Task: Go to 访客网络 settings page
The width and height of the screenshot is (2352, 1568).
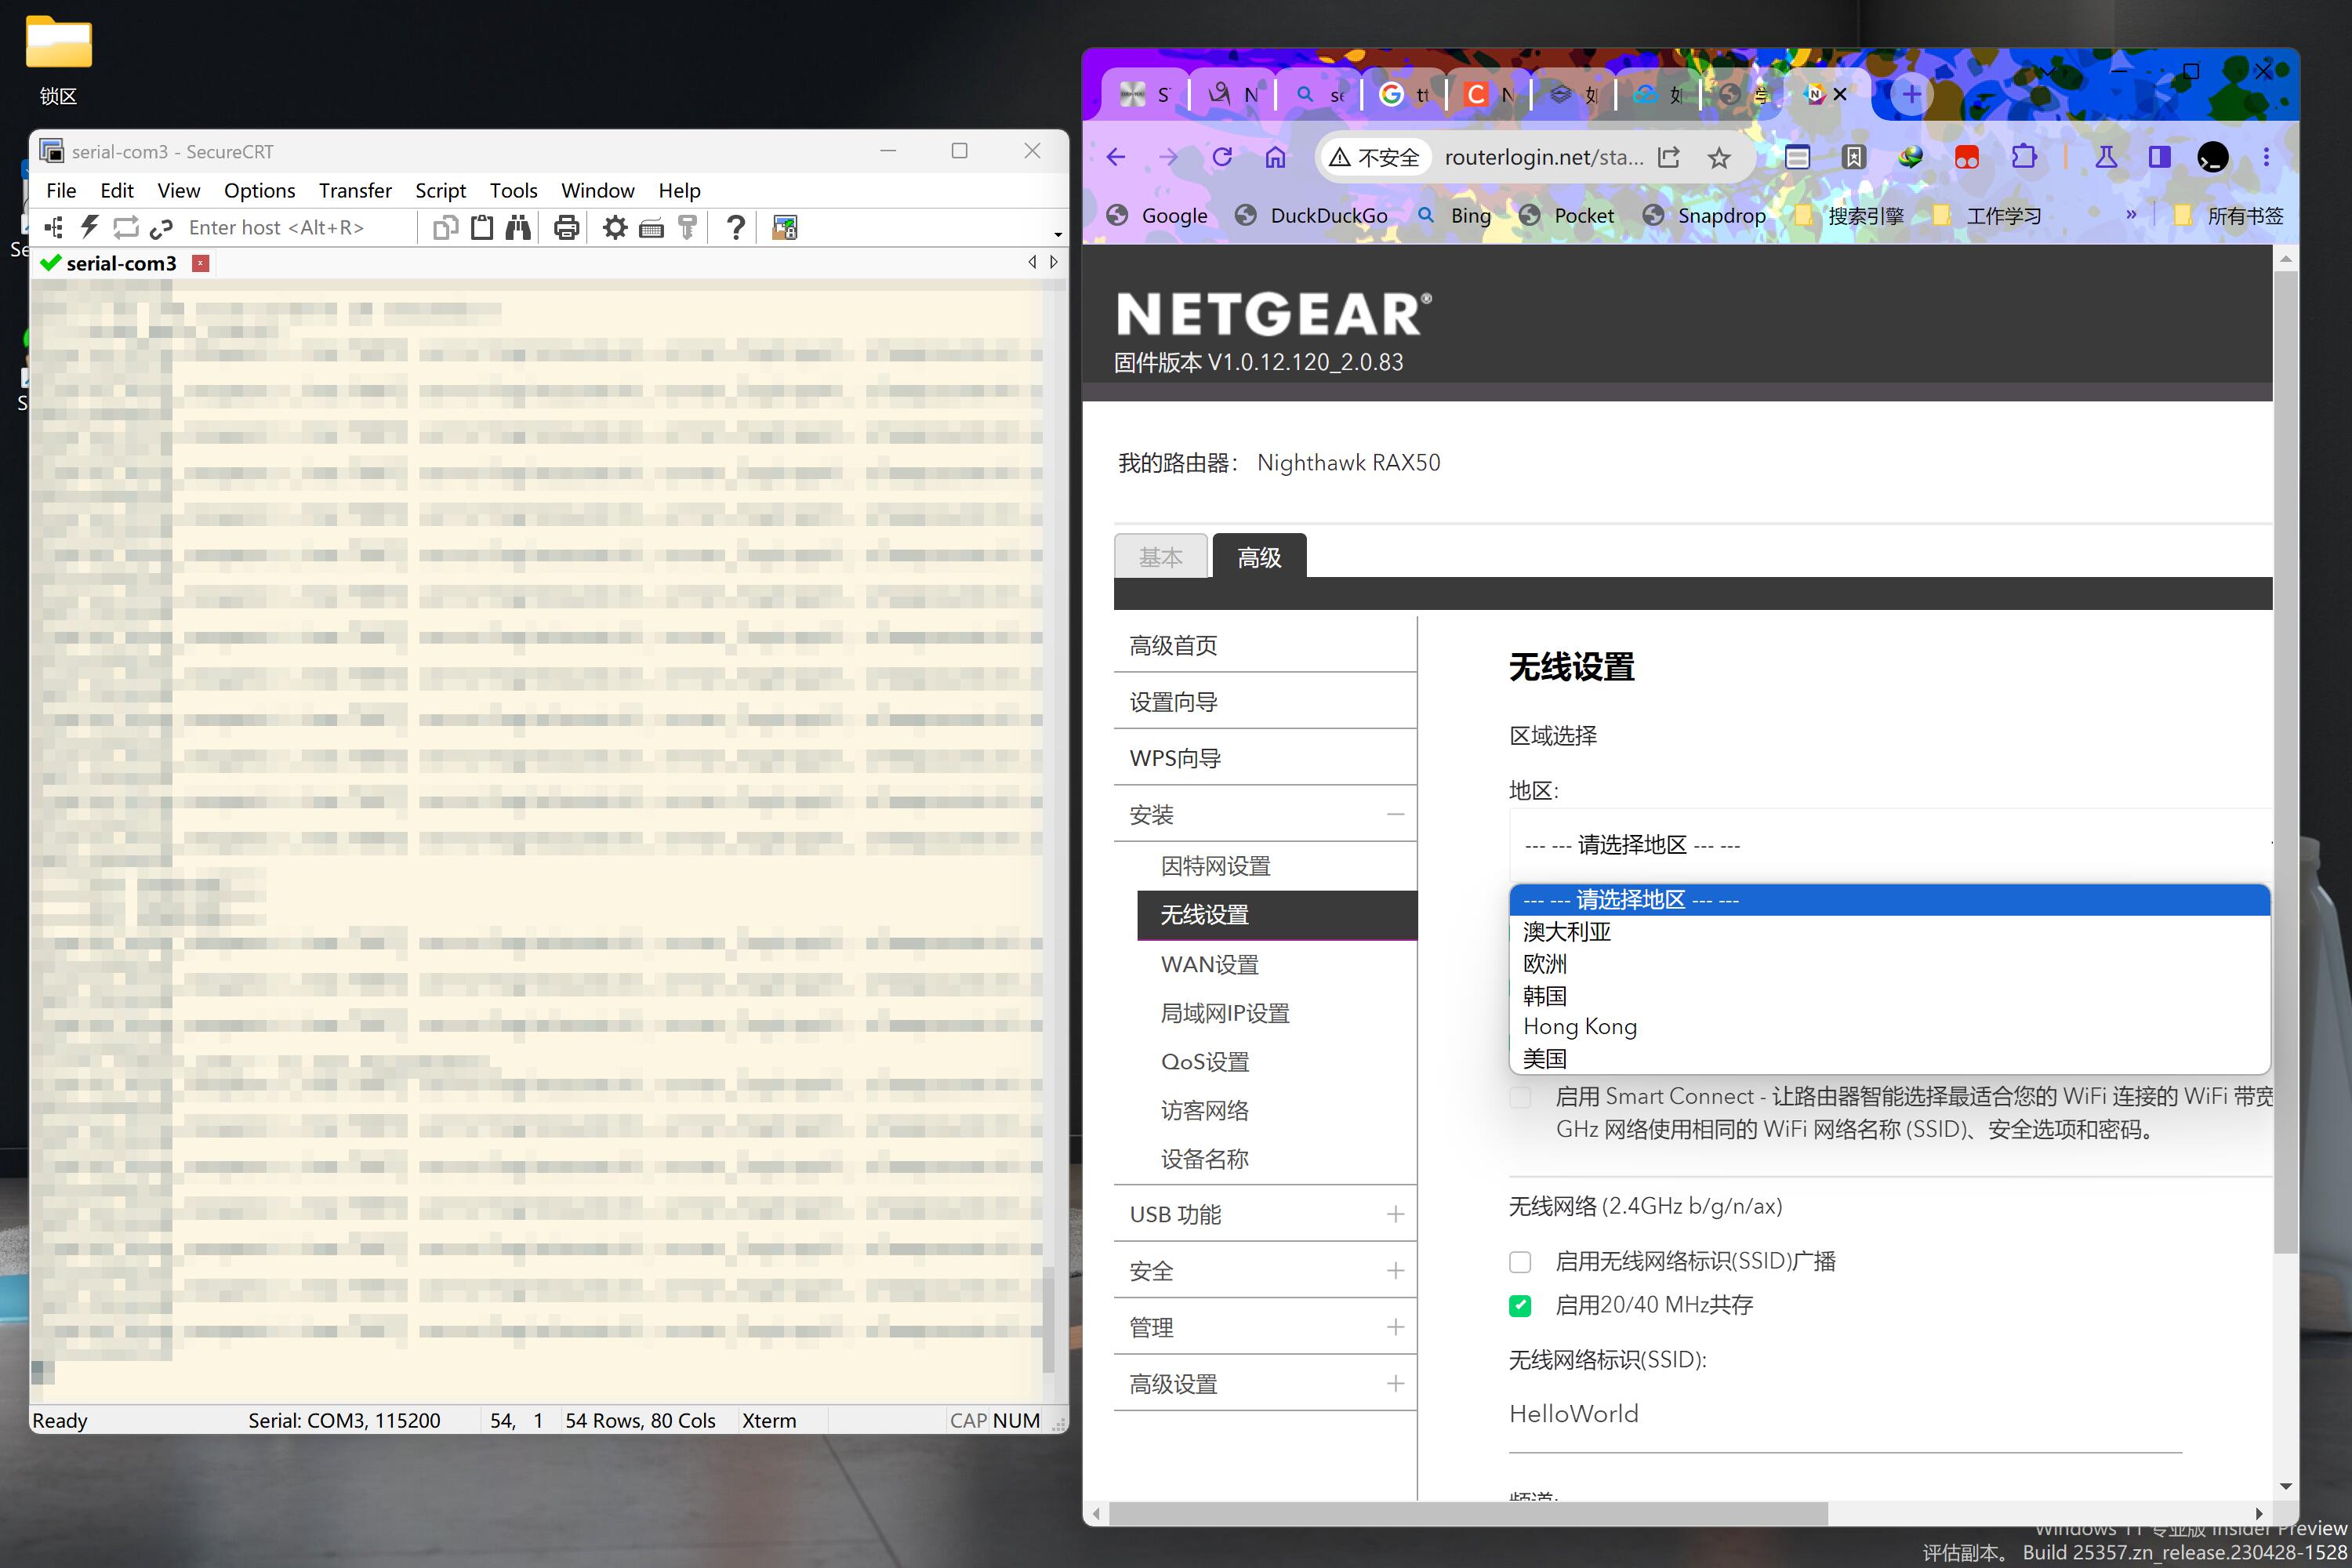Action: [1204, 1110]
